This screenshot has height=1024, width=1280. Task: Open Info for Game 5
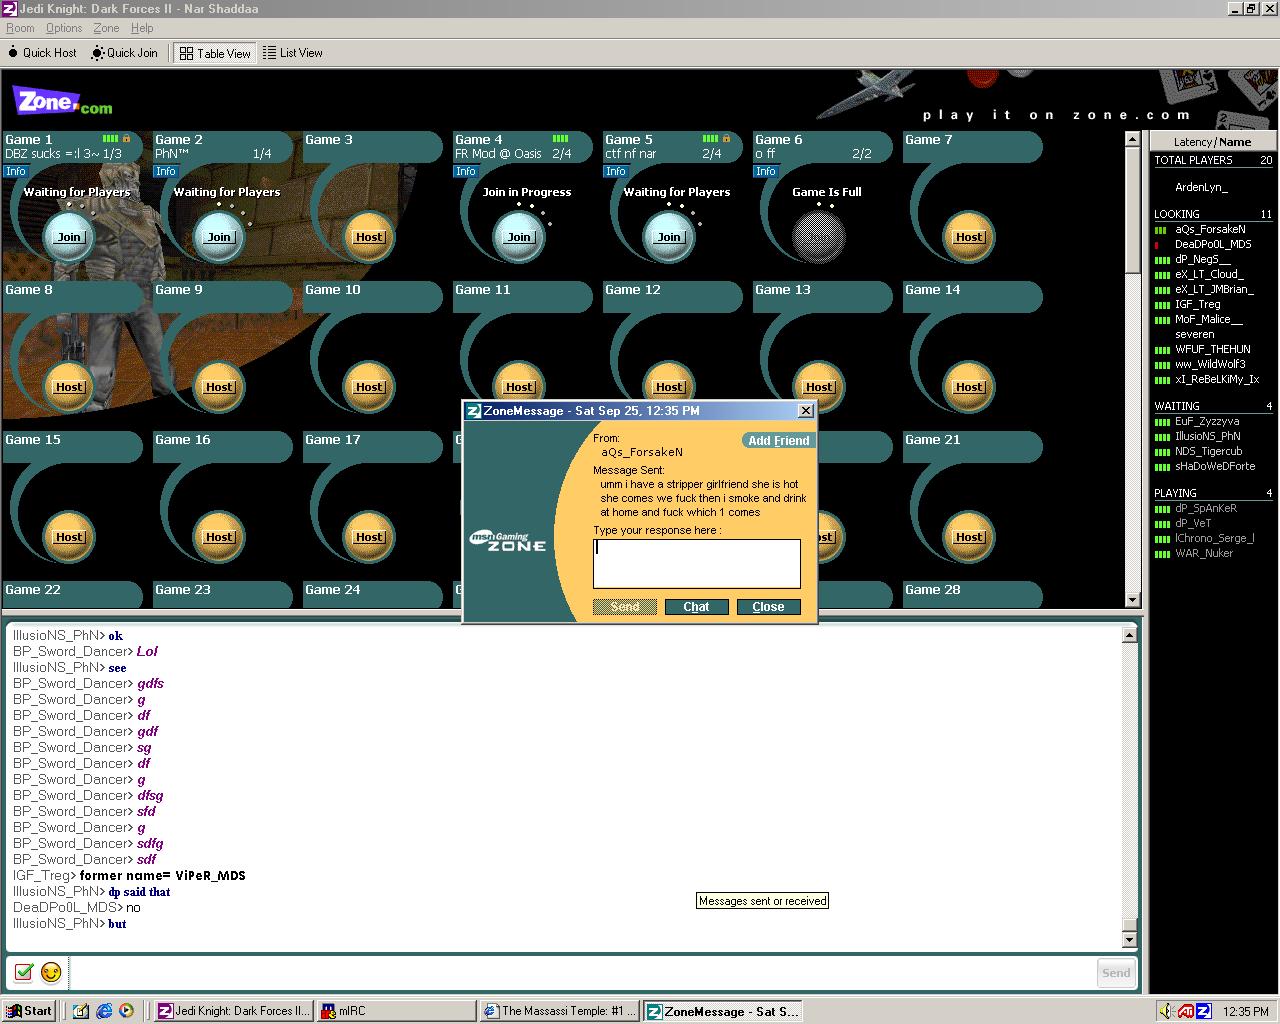click(x=616, y=171)
